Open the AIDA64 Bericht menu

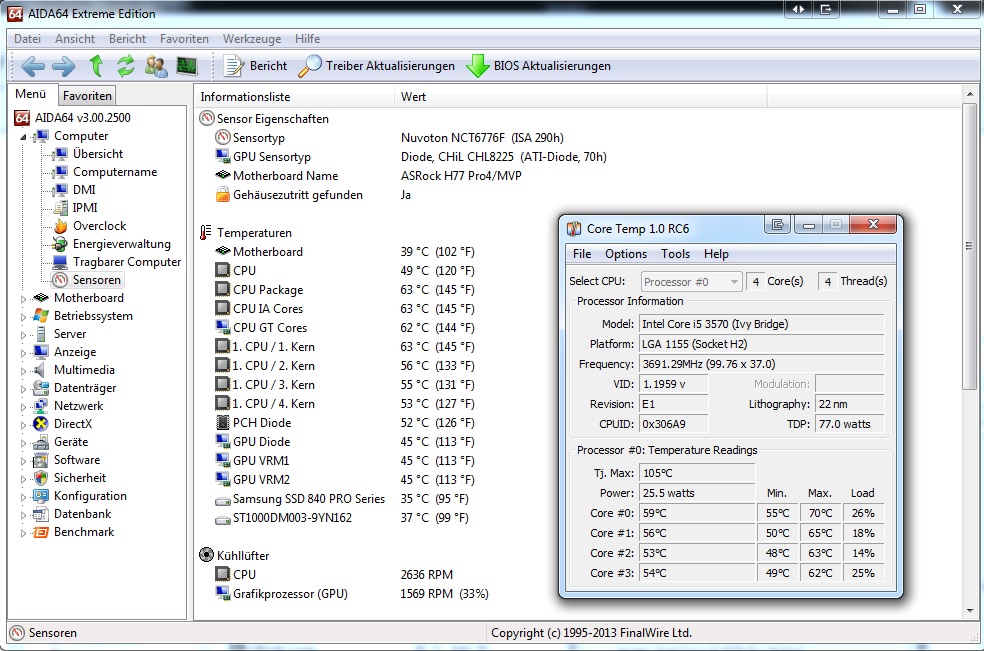pyautogui.click(x=127, y=39)
